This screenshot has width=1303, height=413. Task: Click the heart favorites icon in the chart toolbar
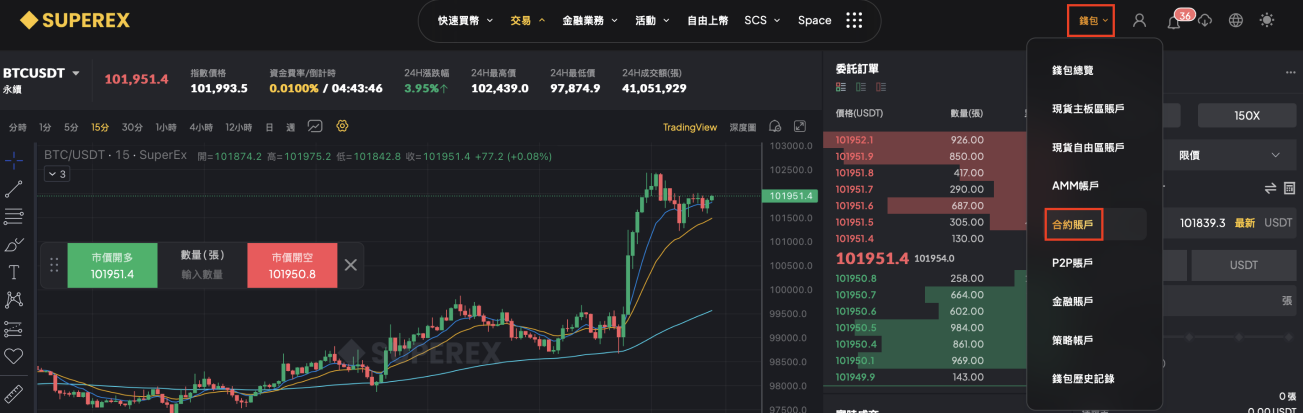coord(14,355)
